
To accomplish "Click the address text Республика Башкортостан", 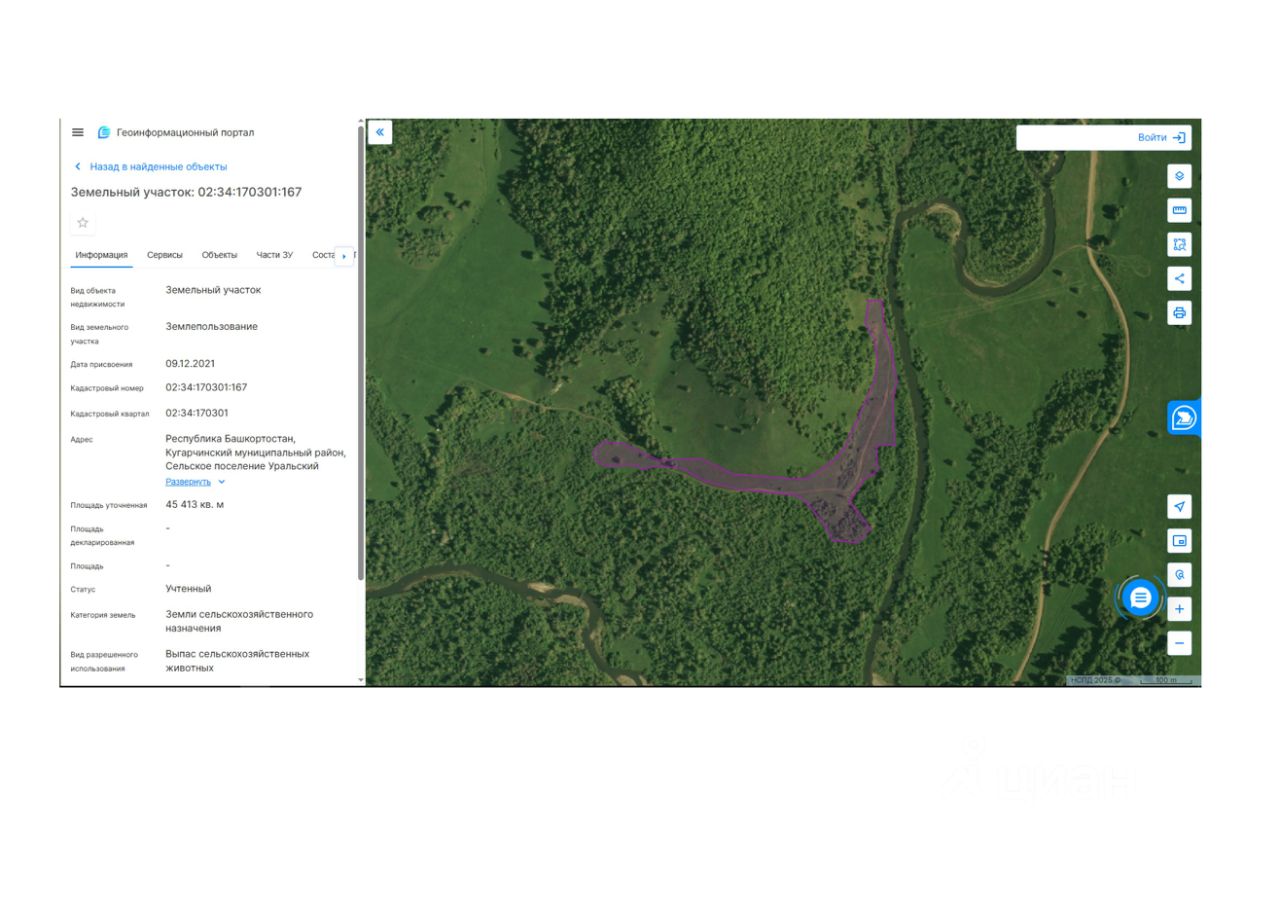I will 231,438.
